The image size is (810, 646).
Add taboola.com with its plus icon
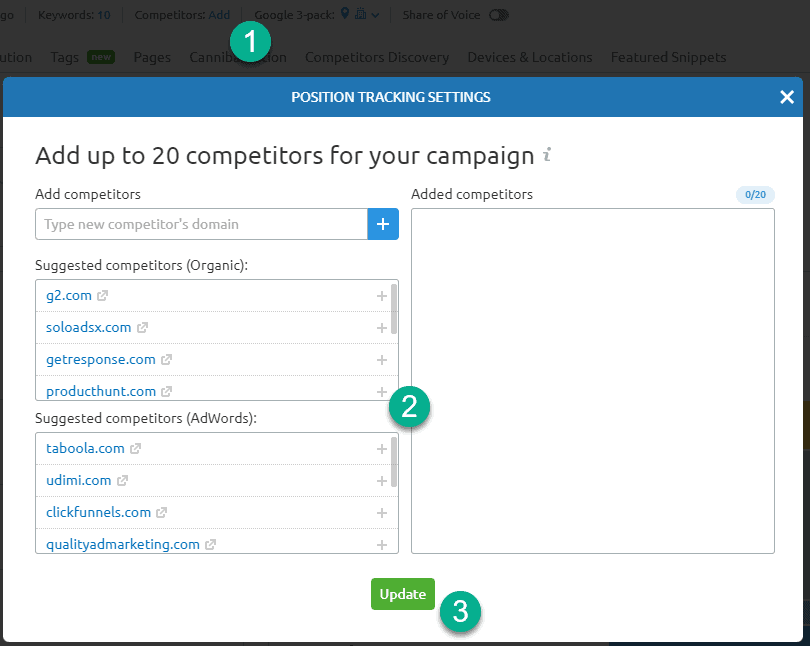[x=382, y=449]
